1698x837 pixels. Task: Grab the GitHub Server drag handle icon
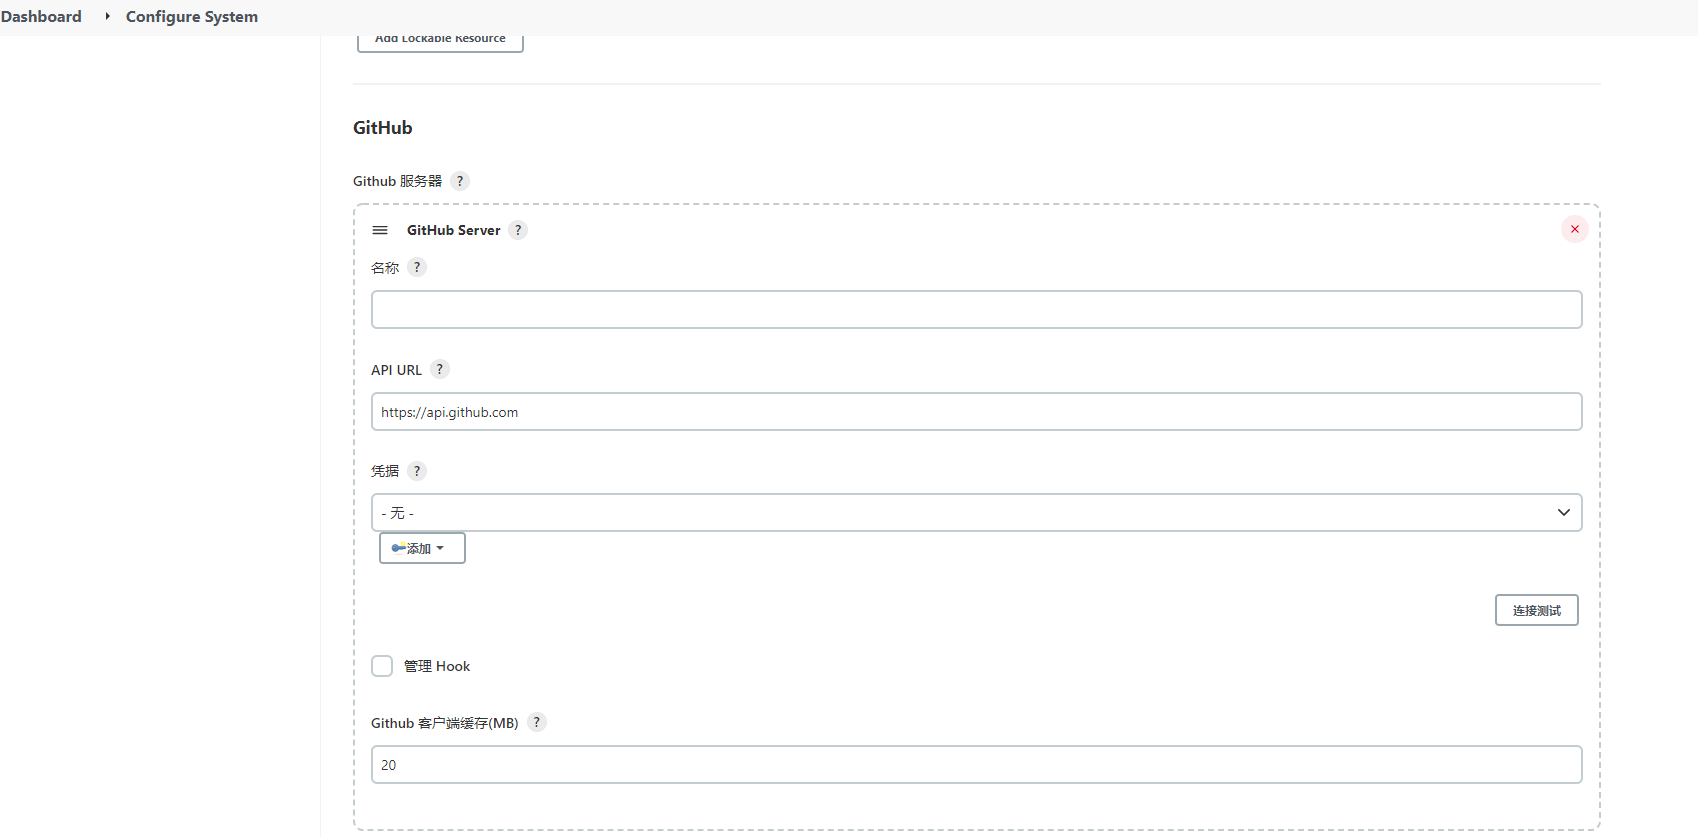pos(380,230)
